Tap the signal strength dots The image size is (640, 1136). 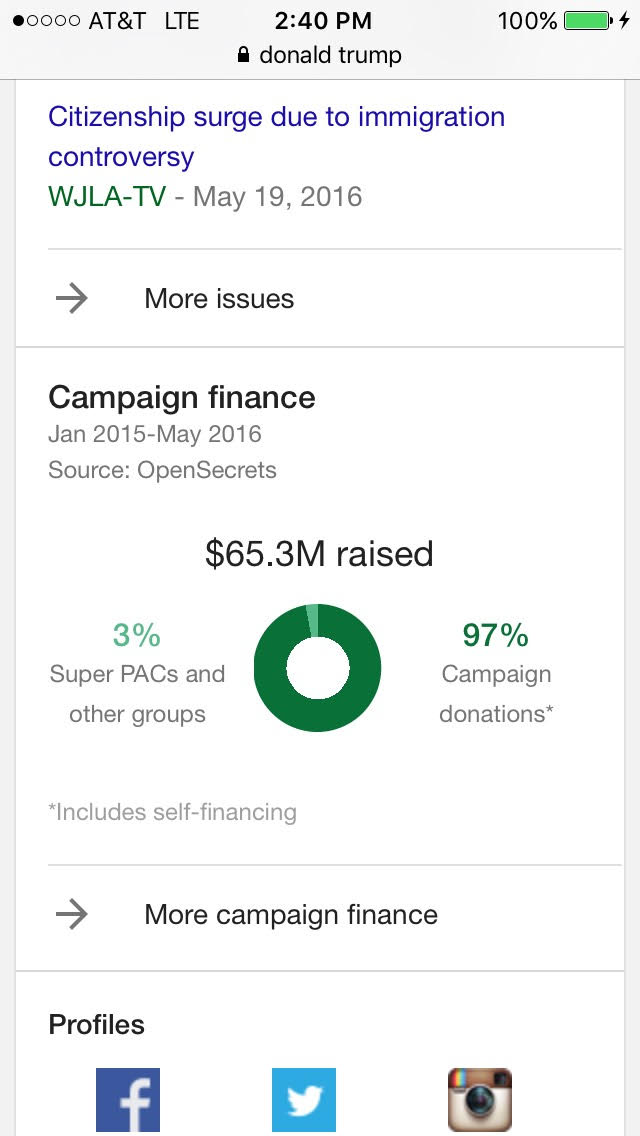tap(46, 20)
